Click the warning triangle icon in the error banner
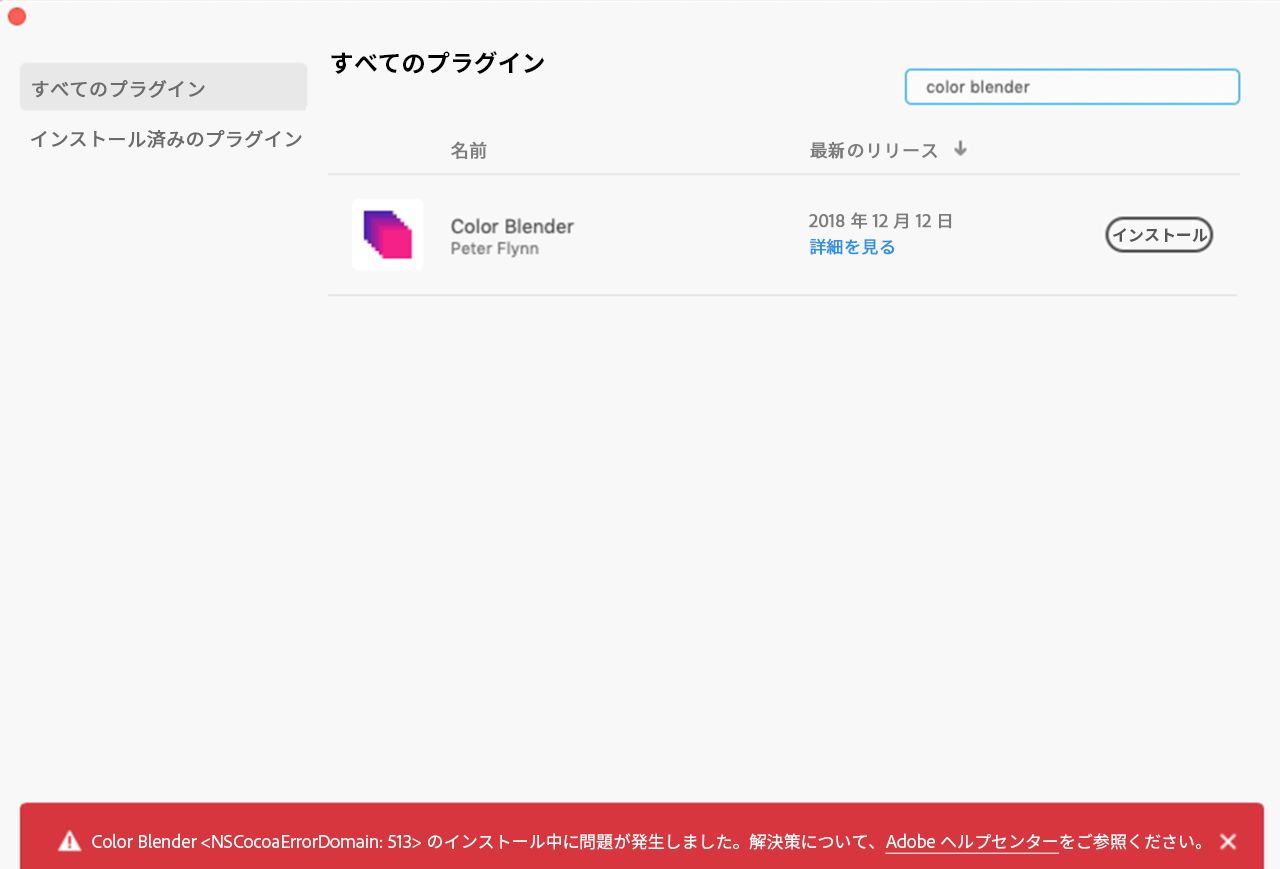The height and width of the screenshot is (869, 1280). click(x=70, y=841)
